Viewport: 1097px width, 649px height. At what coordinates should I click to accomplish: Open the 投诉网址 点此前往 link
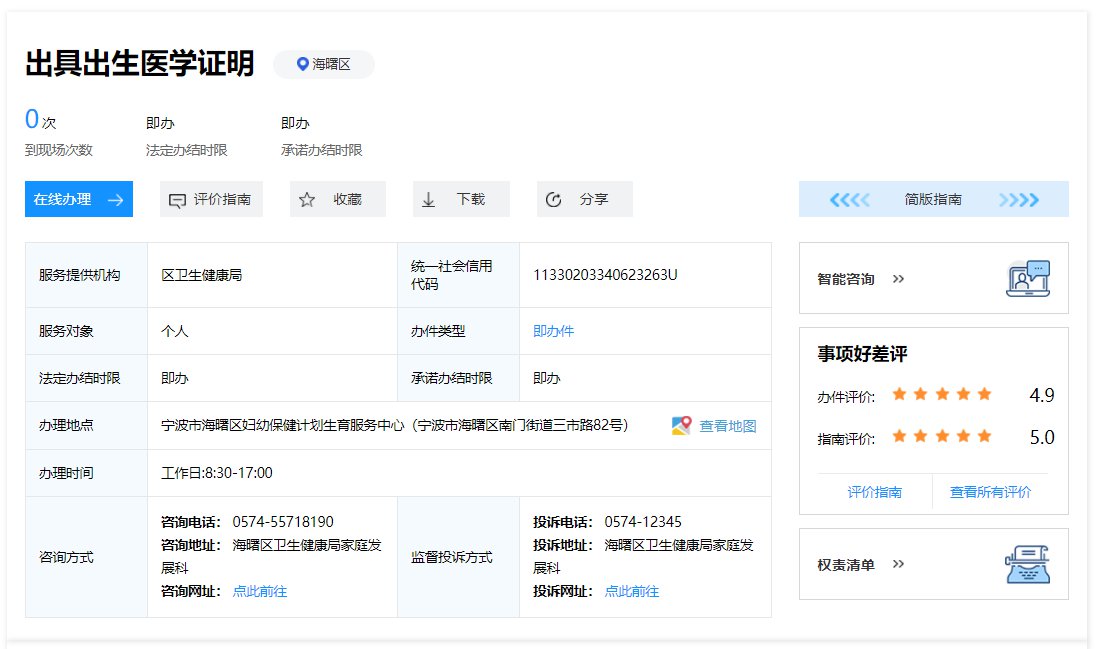631,591
